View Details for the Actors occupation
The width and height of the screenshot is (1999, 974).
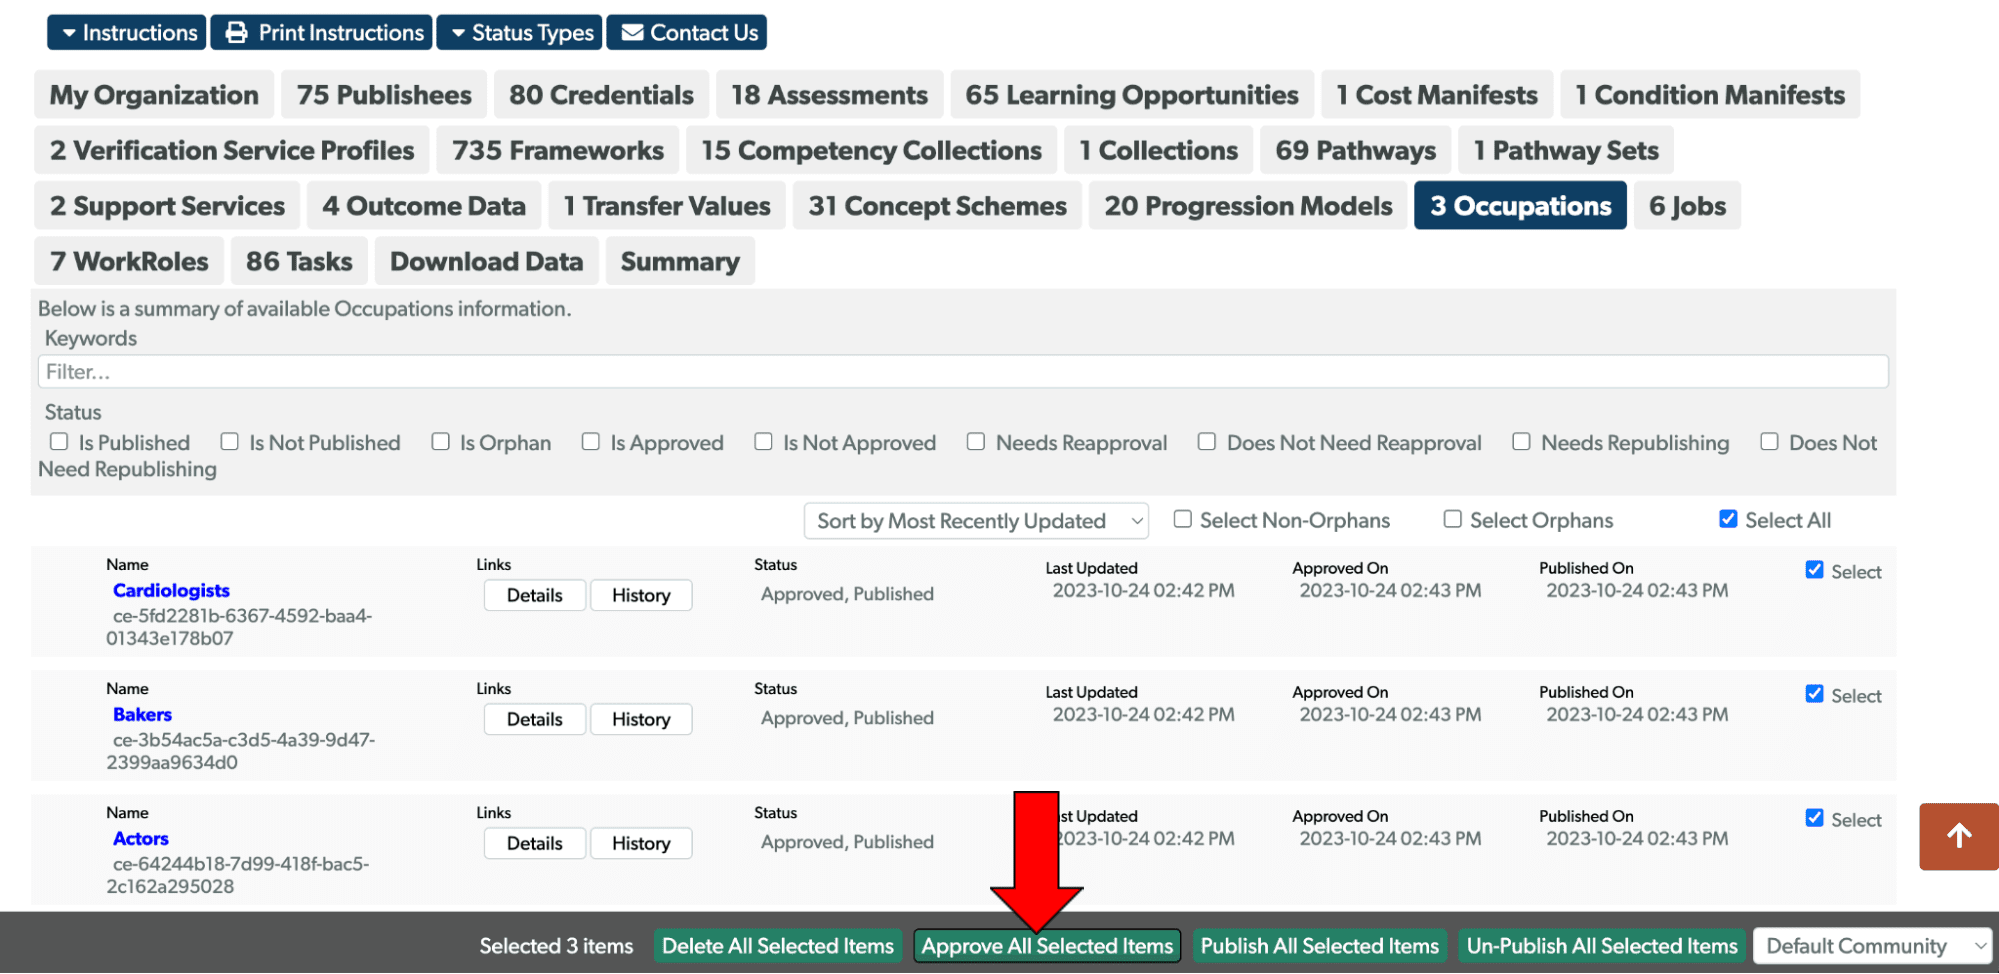click(534, 842)
